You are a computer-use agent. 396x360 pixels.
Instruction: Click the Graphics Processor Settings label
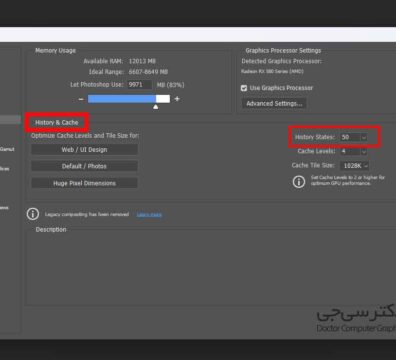(283, 51)
